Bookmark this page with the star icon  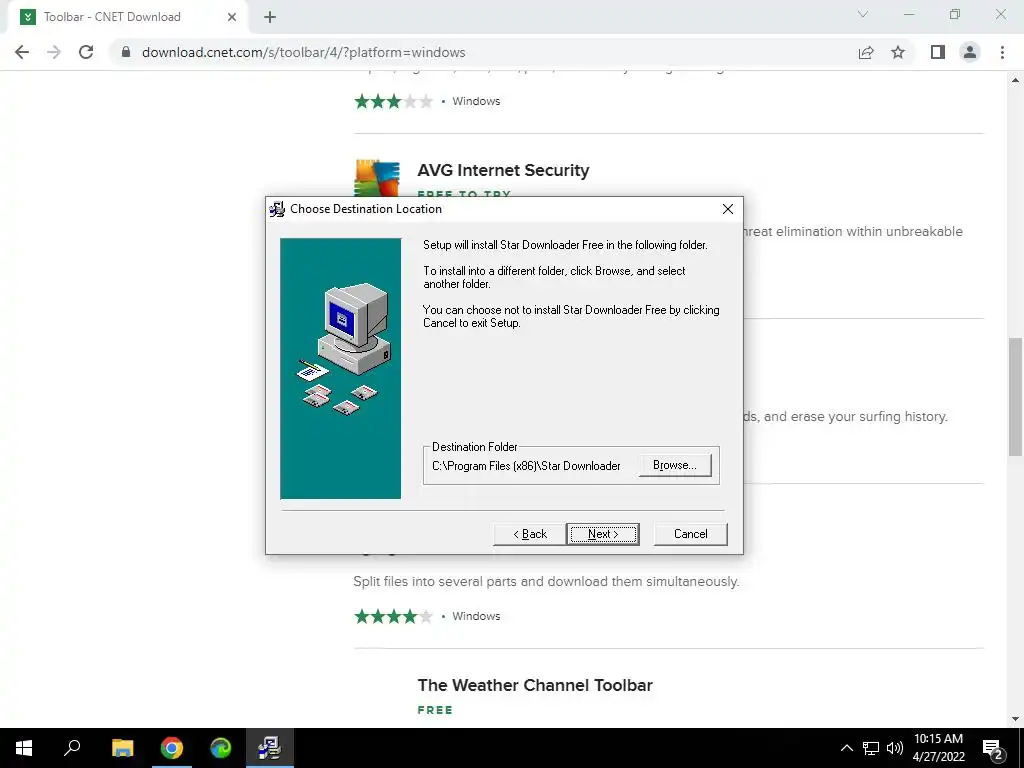[x=898, y=52]
